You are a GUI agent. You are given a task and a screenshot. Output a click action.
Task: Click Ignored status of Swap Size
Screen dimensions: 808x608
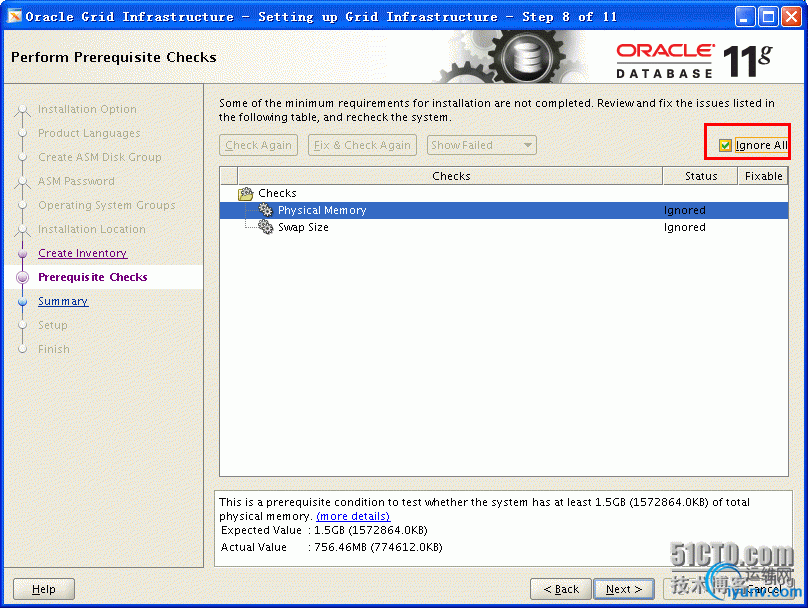coord(684,227)
